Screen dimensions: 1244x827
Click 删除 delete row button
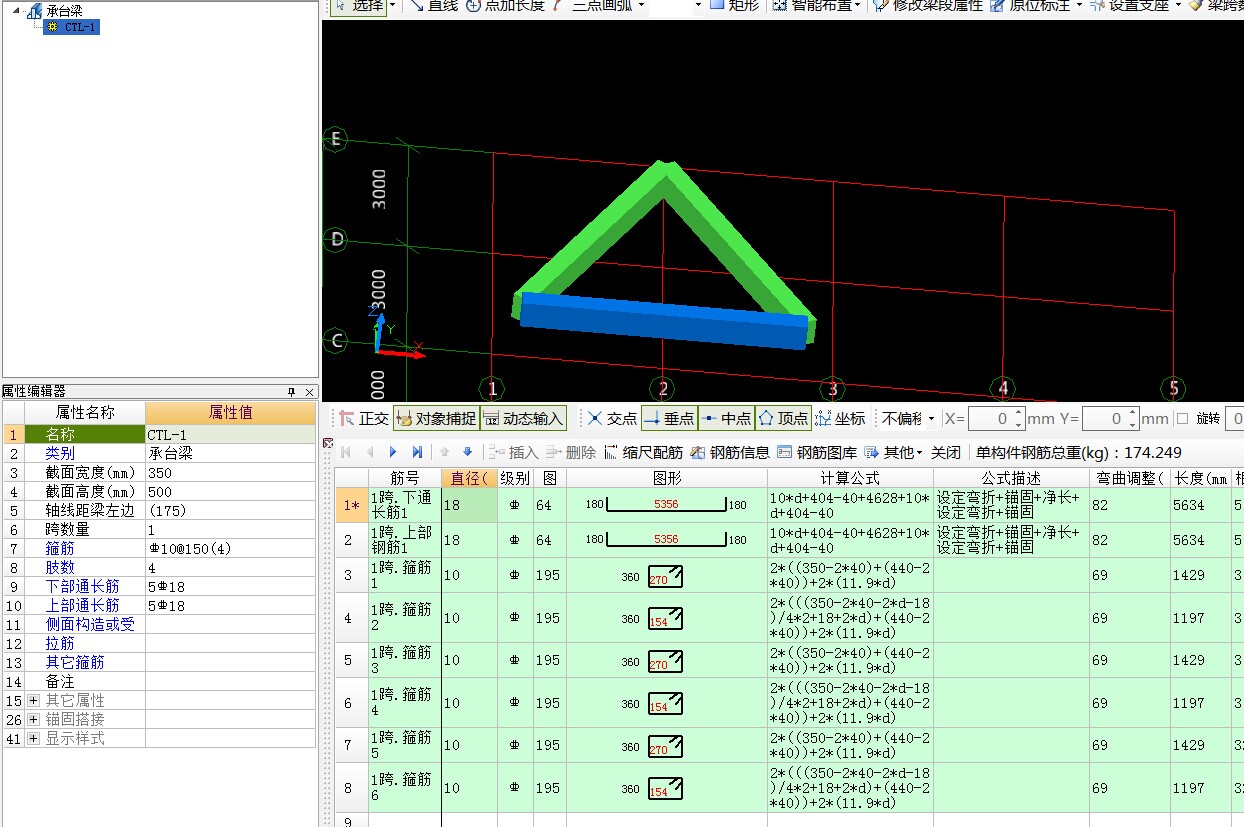571,453
